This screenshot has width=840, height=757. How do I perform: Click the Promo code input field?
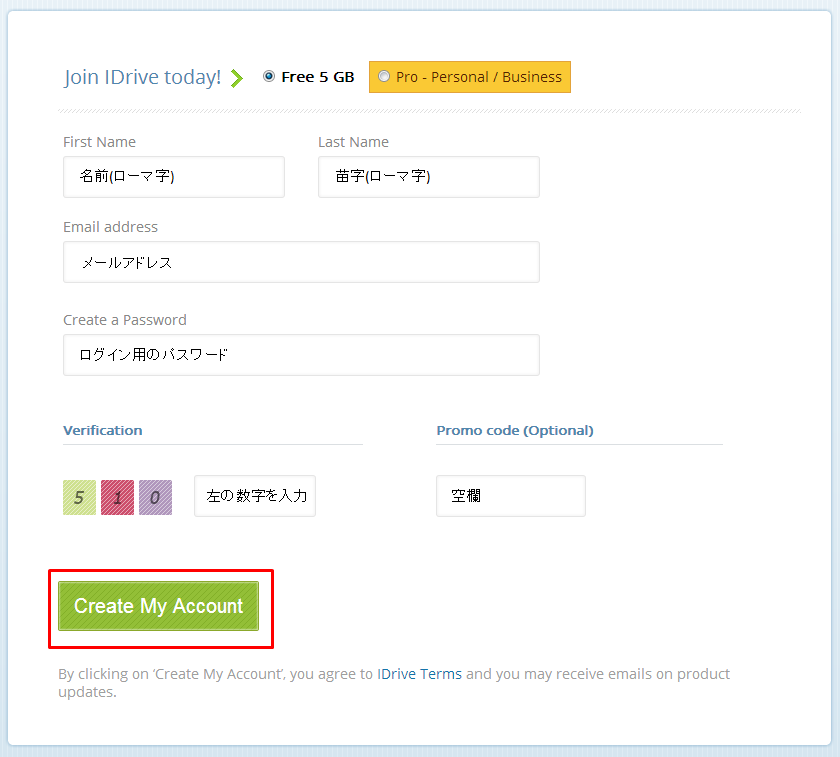point(511,496)
